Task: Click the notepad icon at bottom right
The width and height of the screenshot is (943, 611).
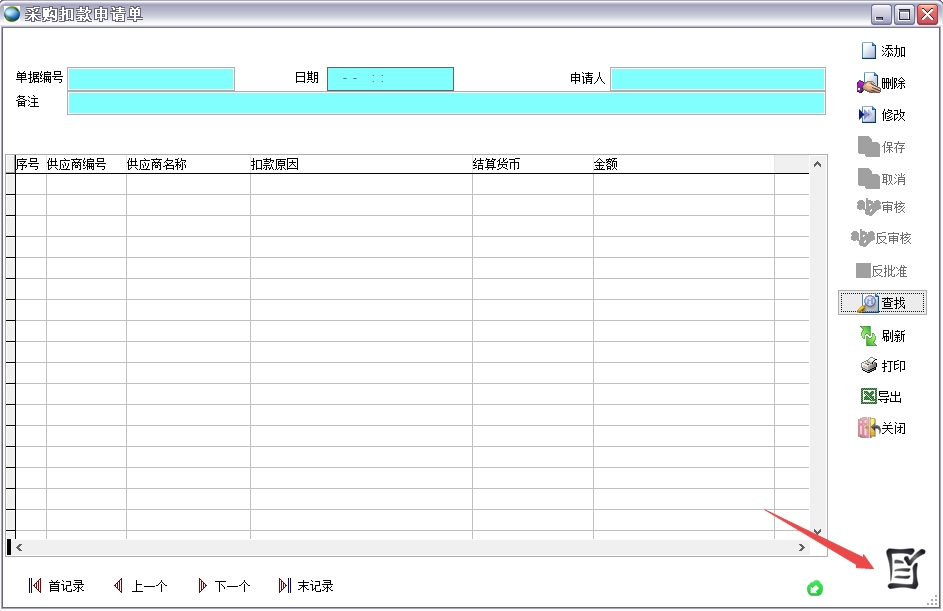Action: [x=905, y=568]
